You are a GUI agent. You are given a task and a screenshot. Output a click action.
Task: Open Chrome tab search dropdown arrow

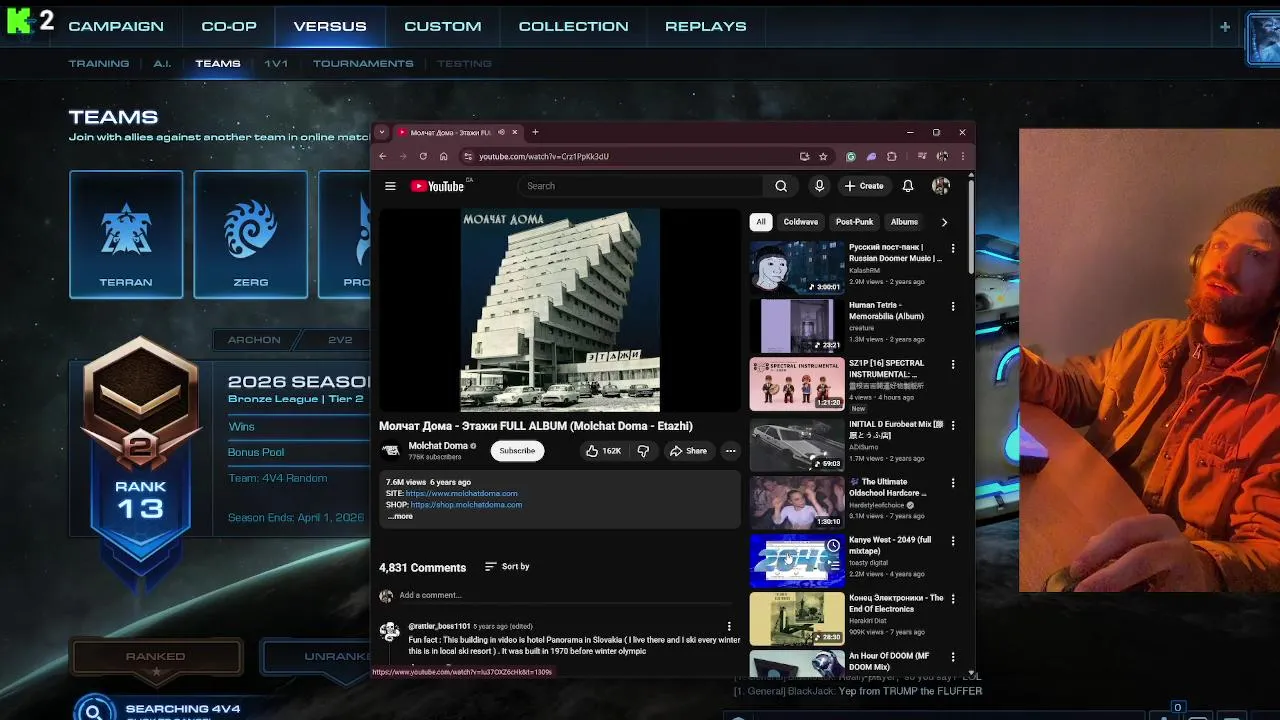point(381,132)
